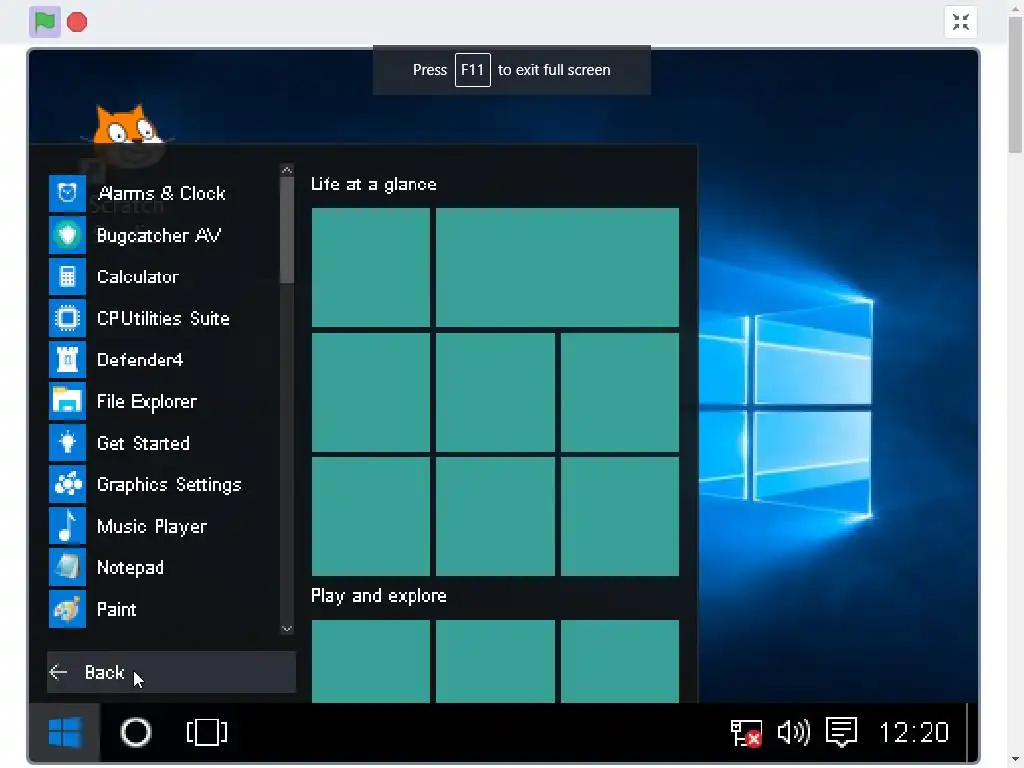Viewport: 1024px width, 768px height.
Task: Select the Defender4 label
Action: [x=140, y=360]
